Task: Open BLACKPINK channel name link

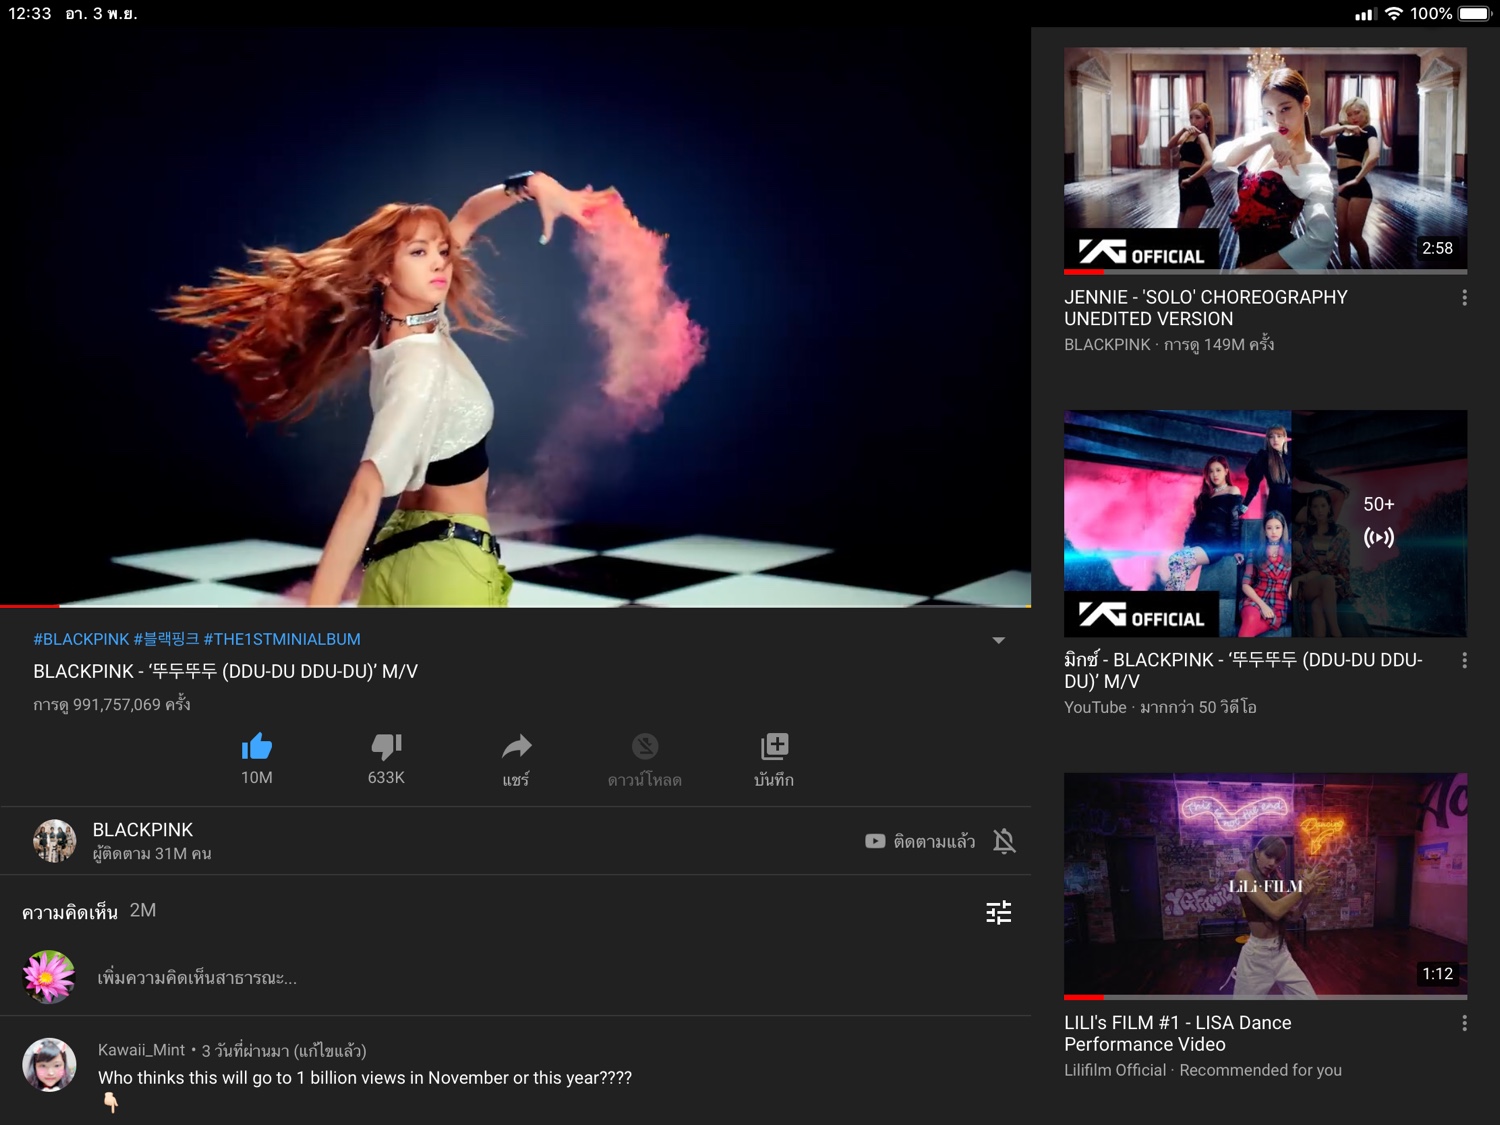Action: click(143, 830)
